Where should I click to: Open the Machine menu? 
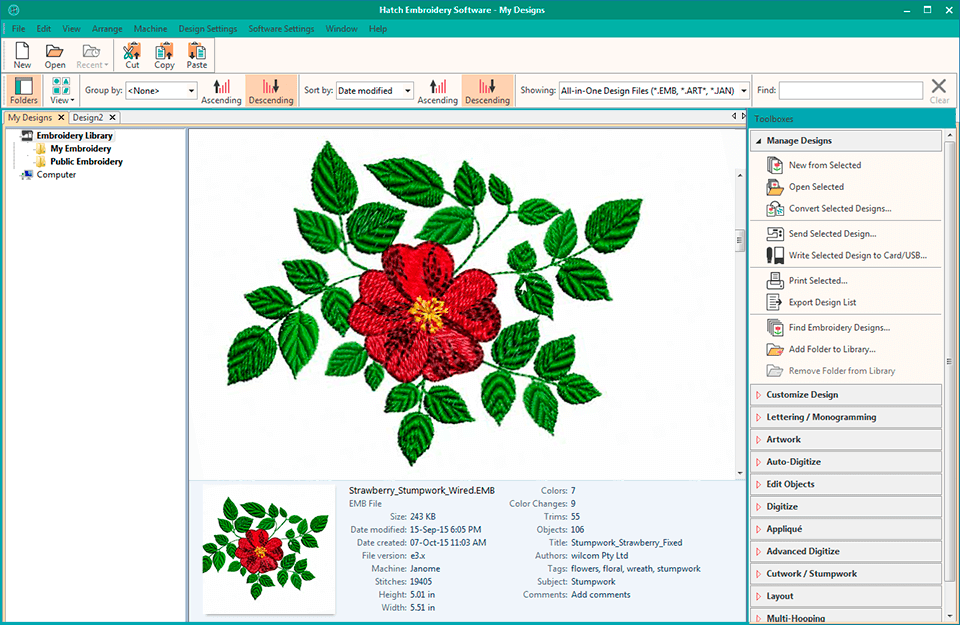150,28
